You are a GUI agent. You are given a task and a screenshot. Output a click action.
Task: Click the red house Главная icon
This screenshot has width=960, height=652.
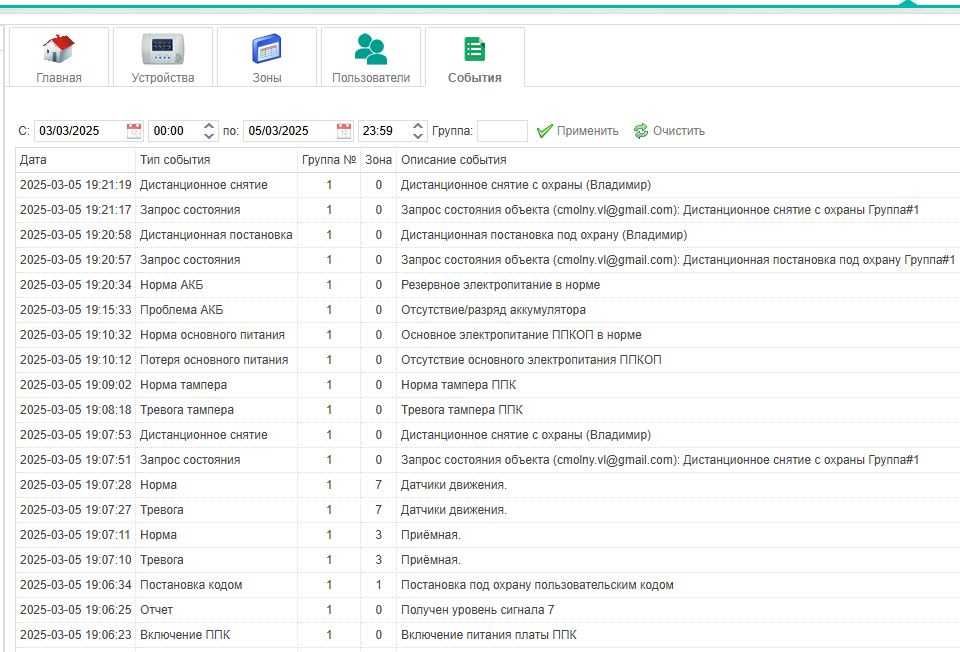59,49
